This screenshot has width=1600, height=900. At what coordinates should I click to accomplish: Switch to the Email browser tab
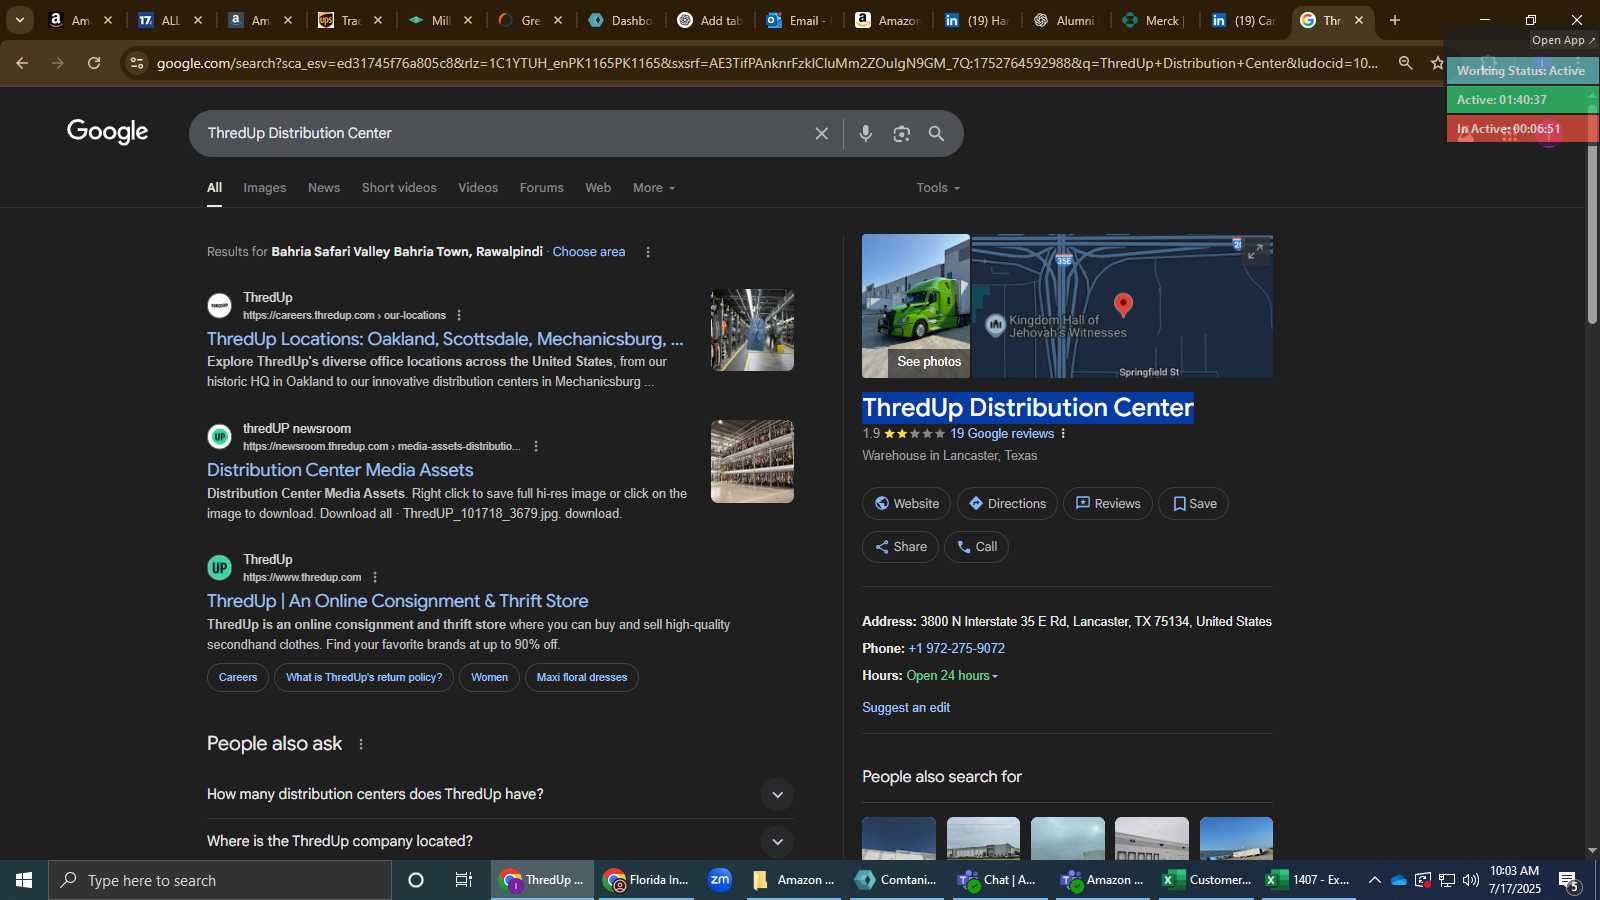point(798,20)
